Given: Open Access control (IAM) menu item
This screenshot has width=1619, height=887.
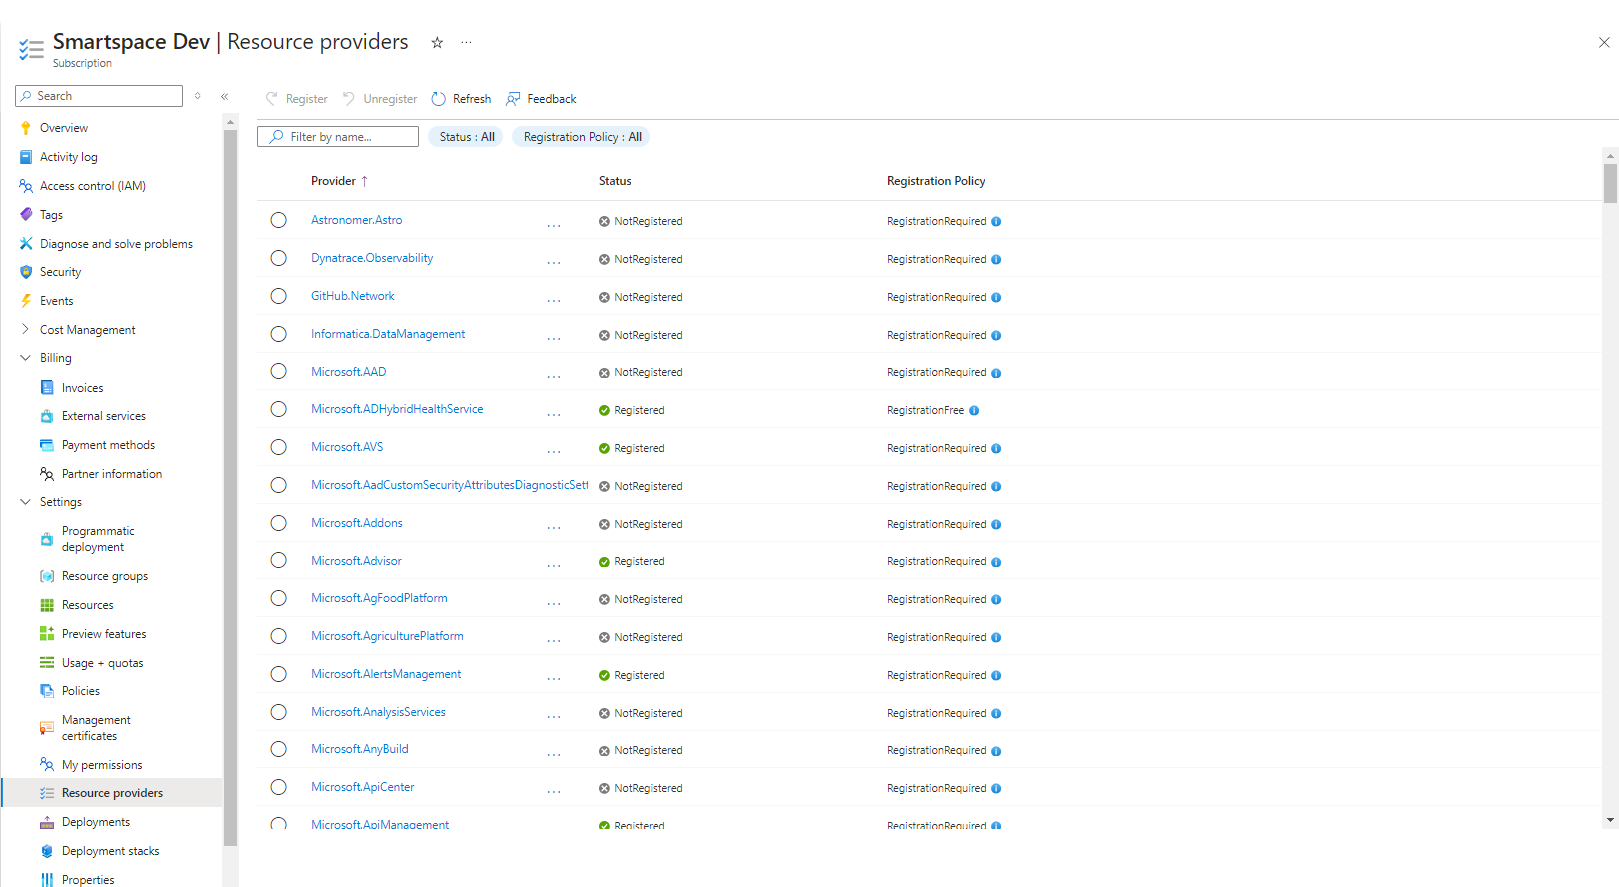Looking at the screenshot, I should coord(92,186).
